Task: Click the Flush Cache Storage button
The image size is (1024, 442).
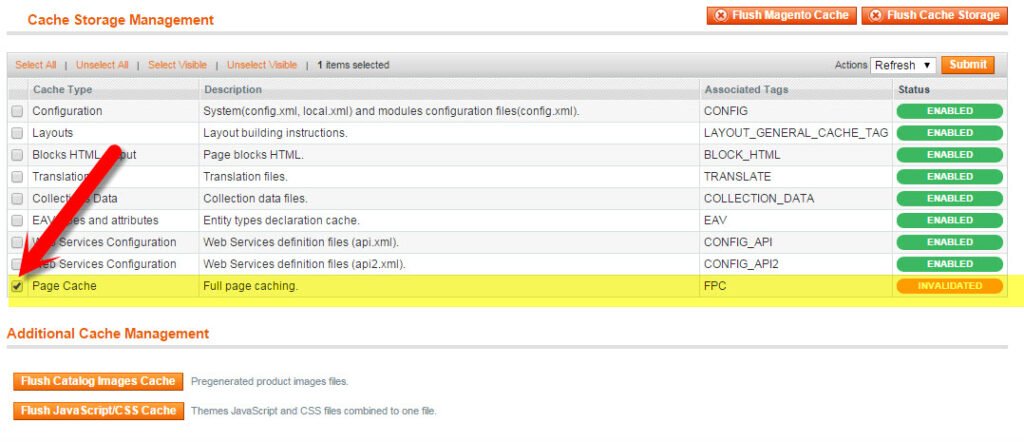Action: [934, 15]
